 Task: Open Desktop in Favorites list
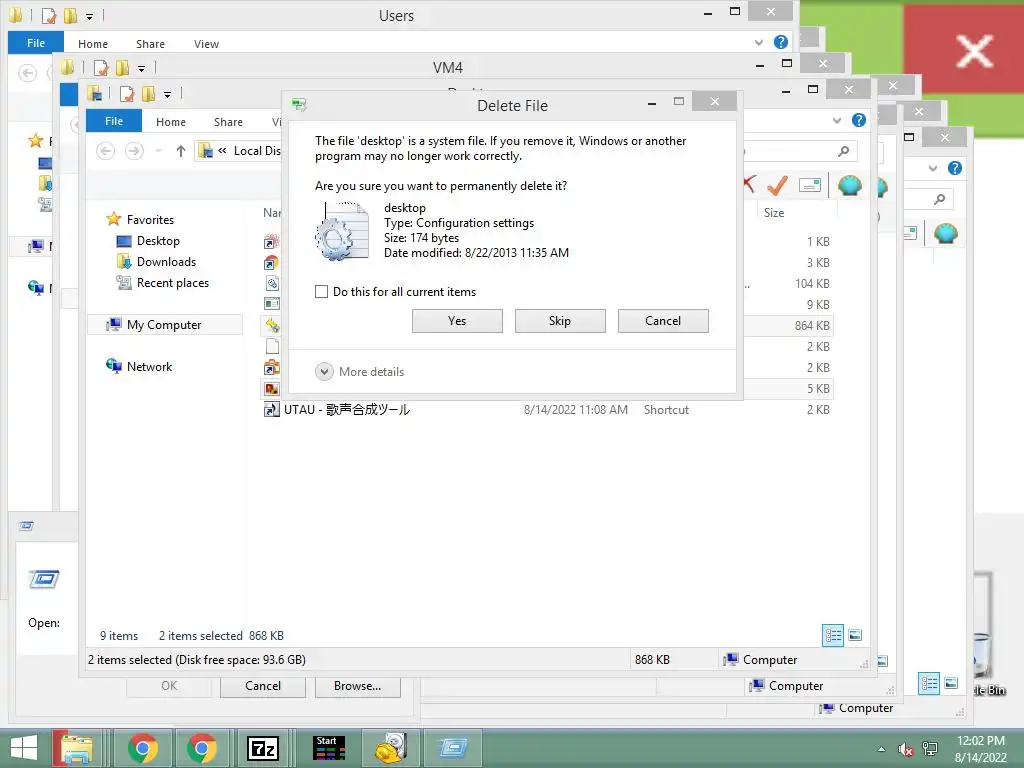157,241
